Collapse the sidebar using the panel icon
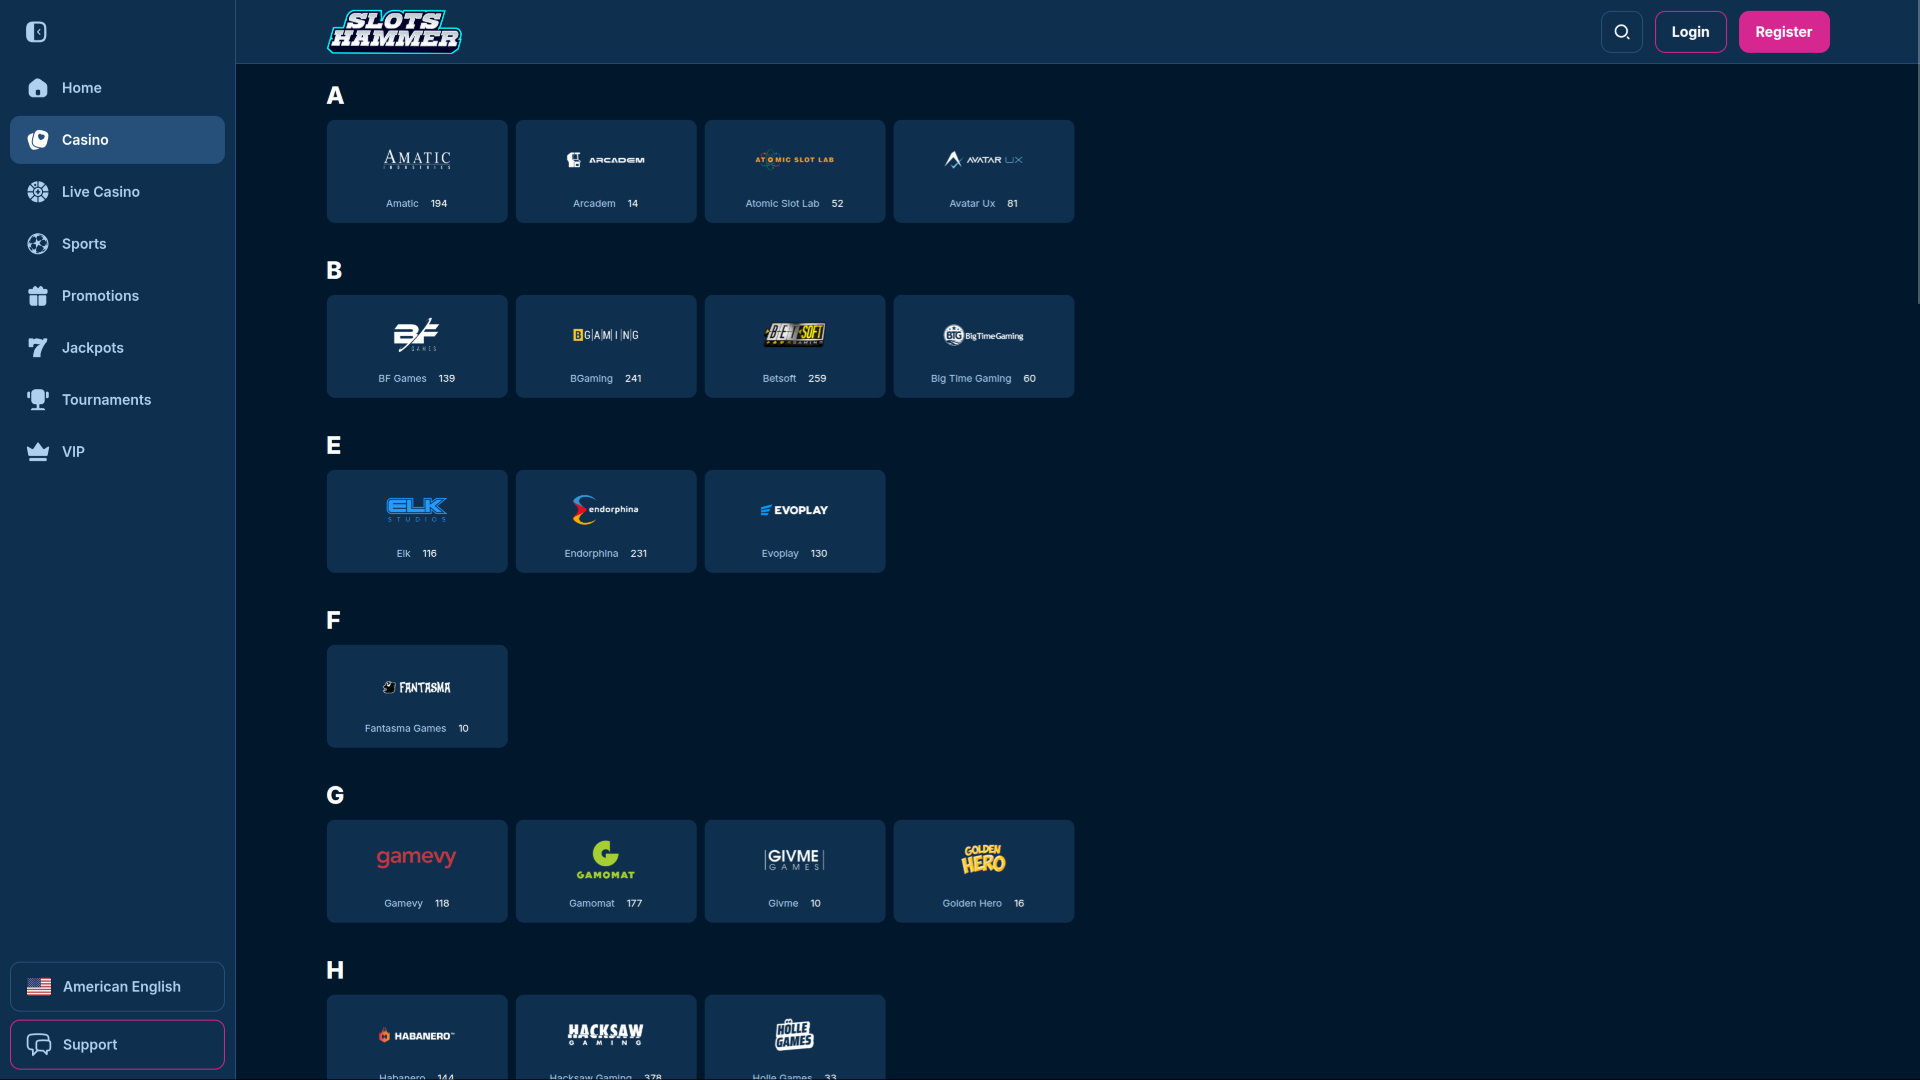Viewport: 1920px width, 1080px height. [x=37, y=32]
